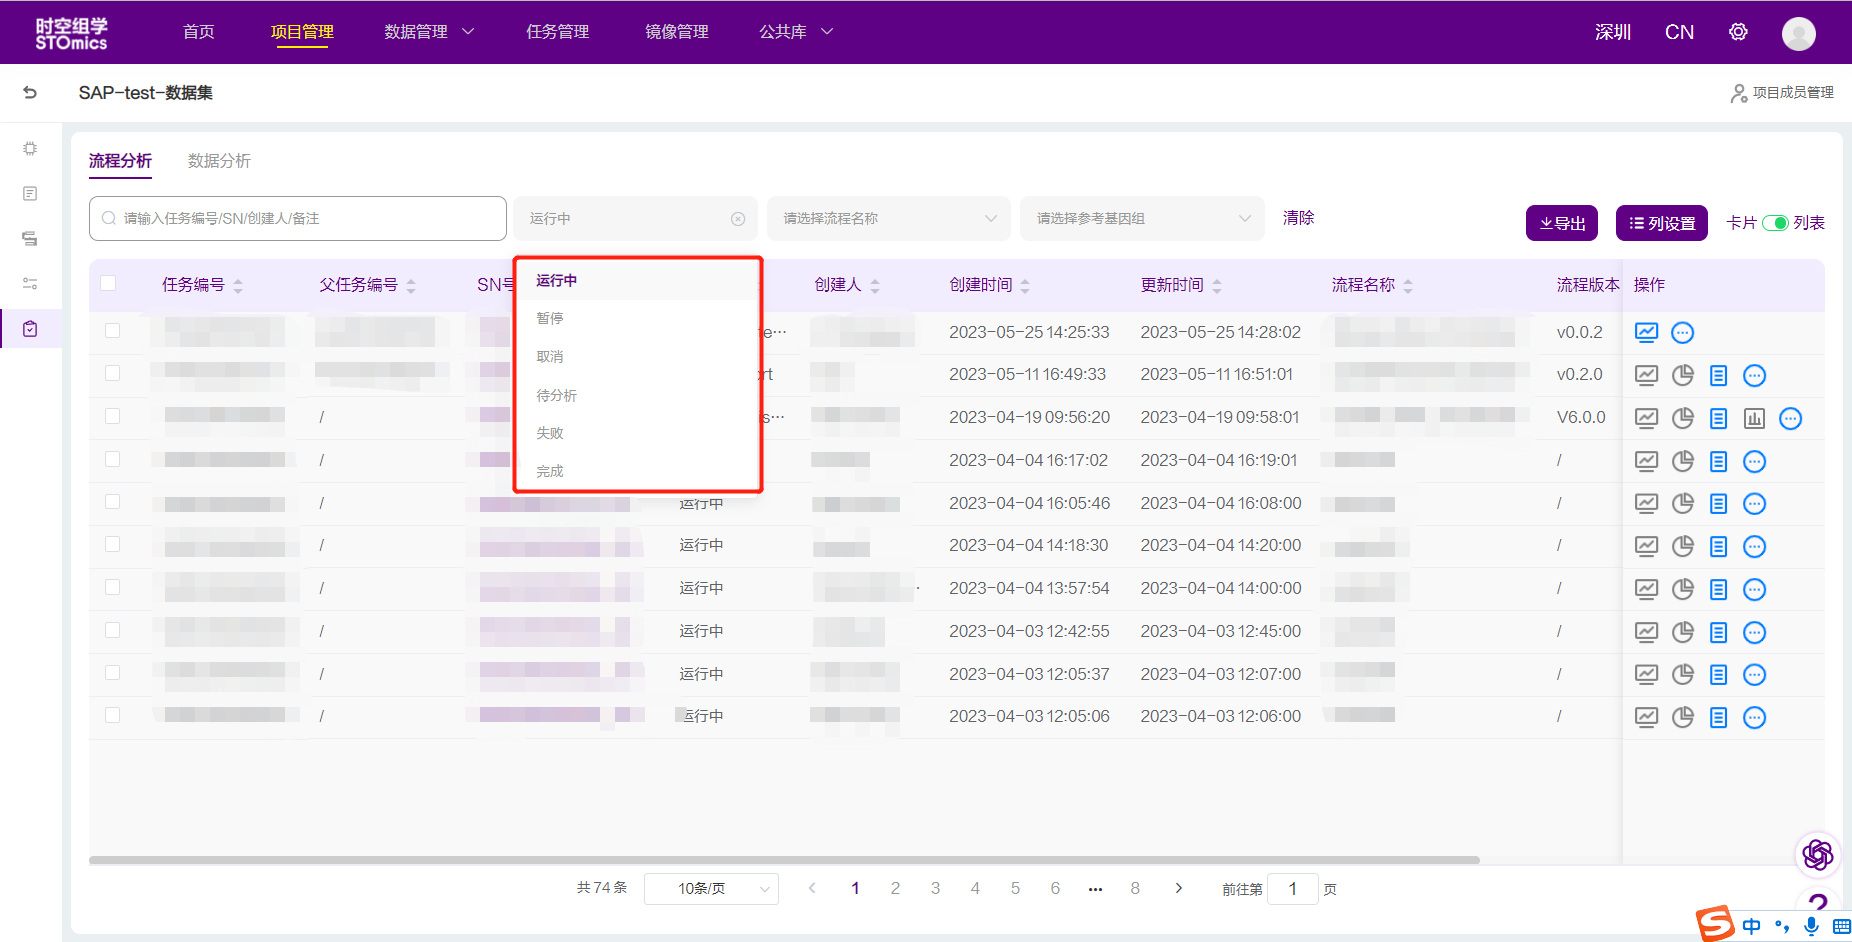The height and width of the screenshot is (942, 1852).
Task: Toggle the 卡片/列表 view switch
Action: (x=1775, y=223)
